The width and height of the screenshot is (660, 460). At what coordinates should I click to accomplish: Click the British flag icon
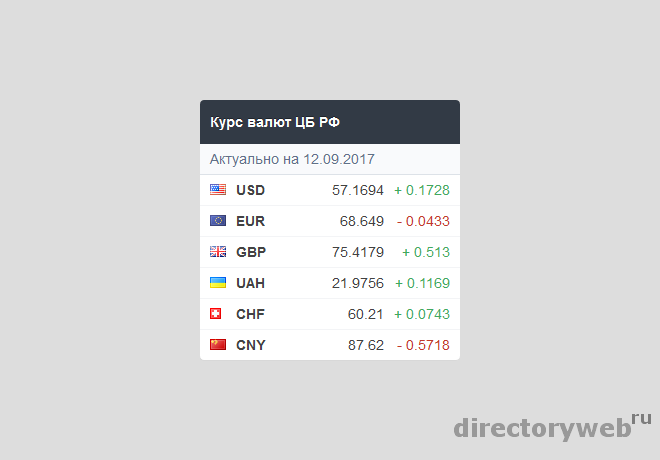(x=218, y=251)
